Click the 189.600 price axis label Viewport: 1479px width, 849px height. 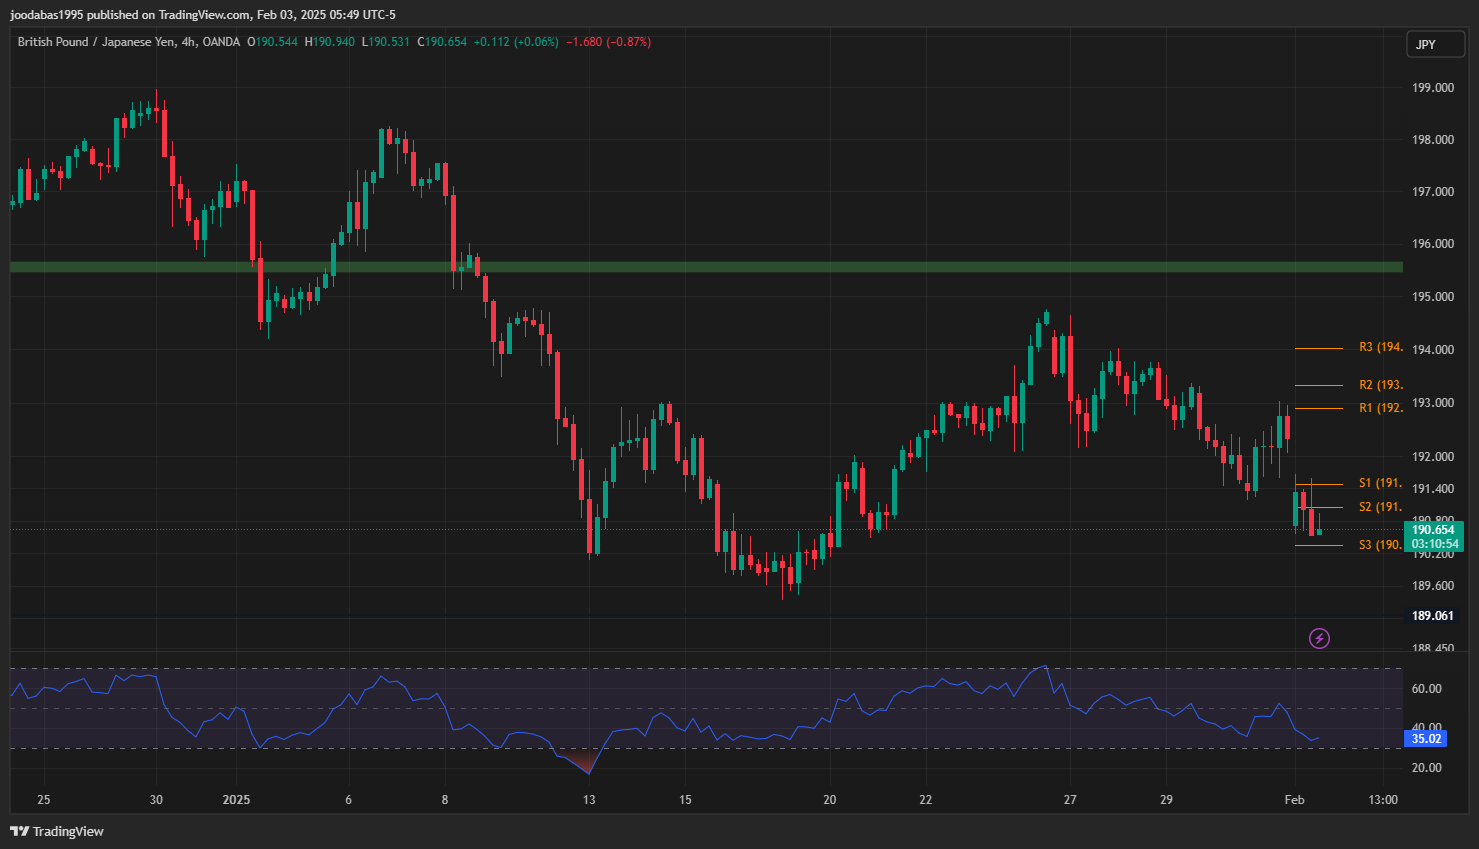(x=1433, y=586)
